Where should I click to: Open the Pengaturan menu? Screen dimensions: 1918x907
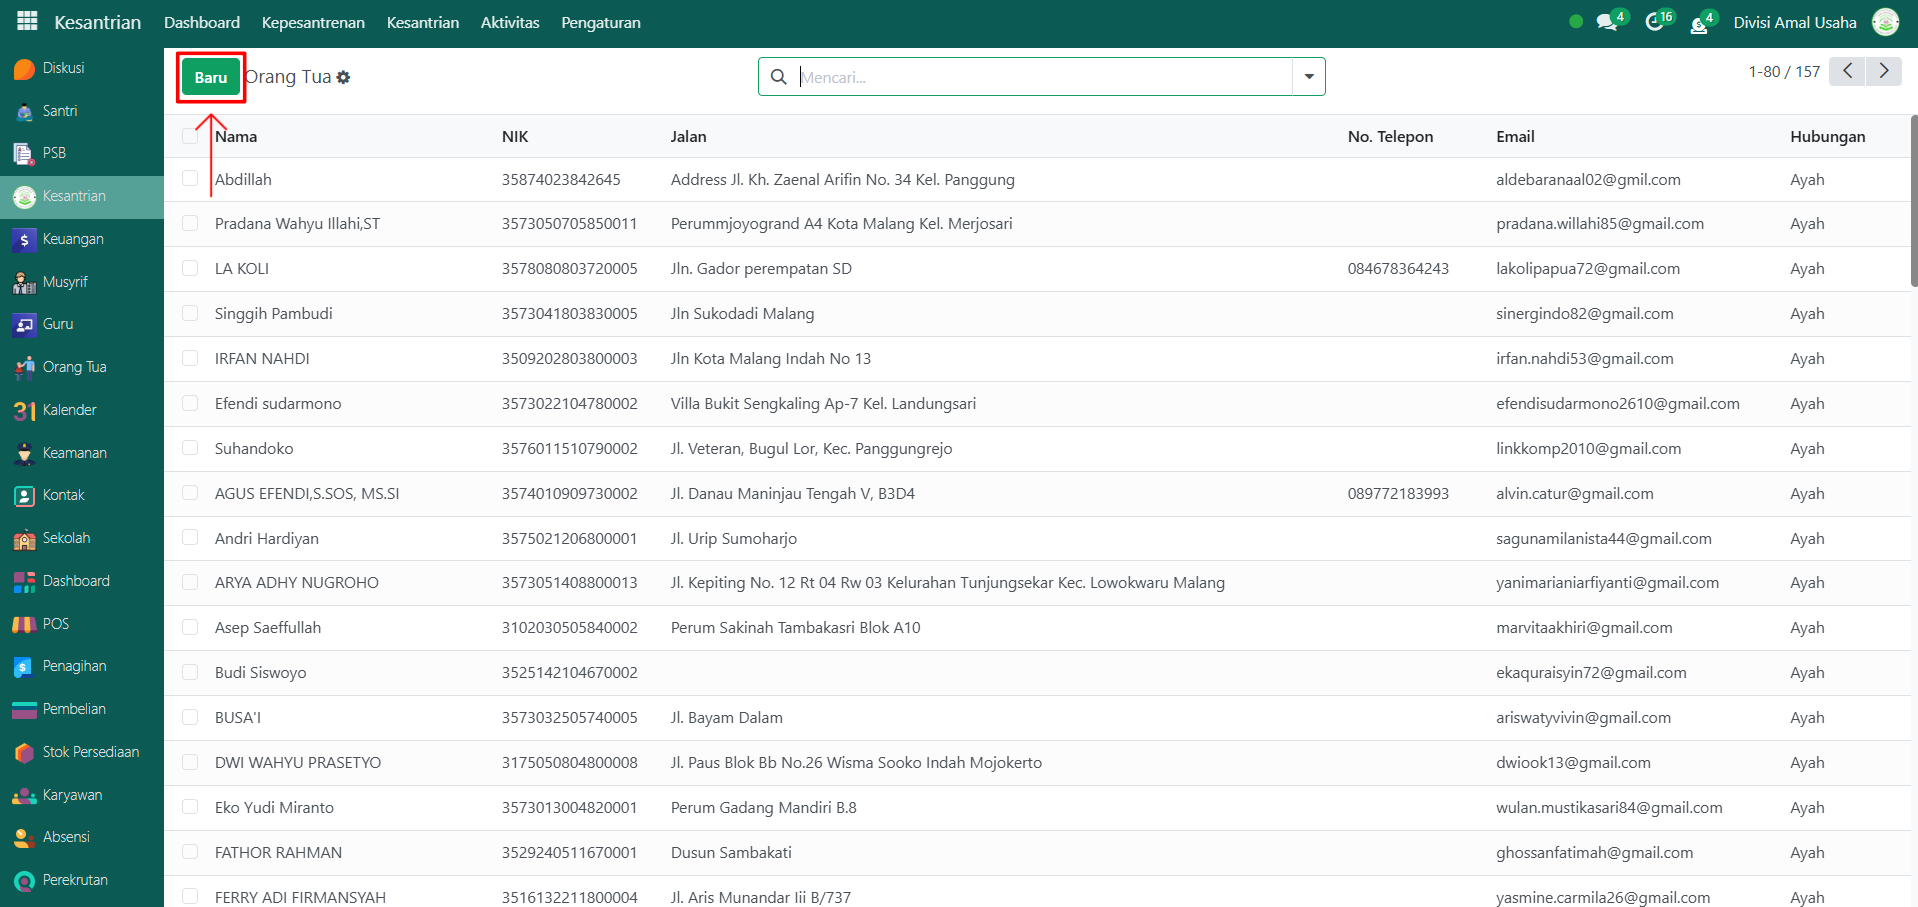click(600, 22)
